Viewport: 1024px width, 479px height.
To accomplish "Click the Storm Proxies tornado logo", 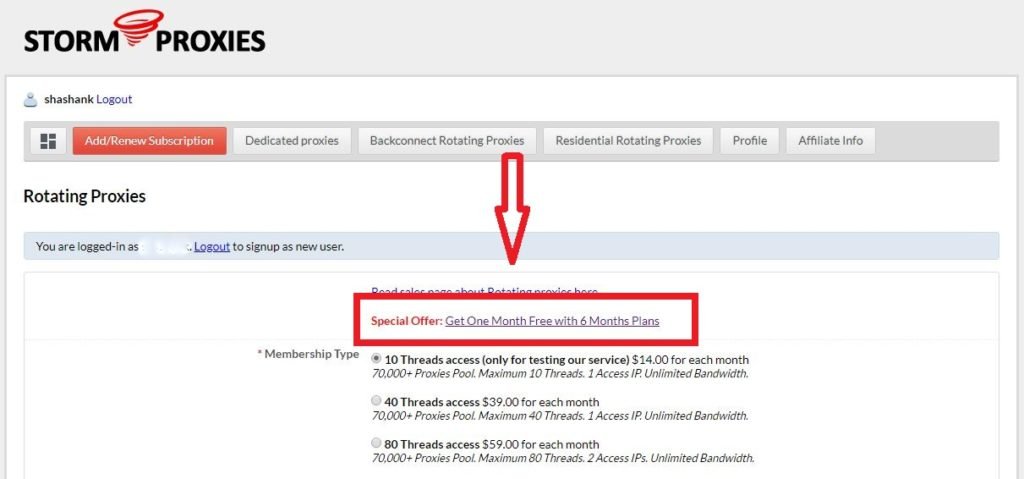I will point(144,31).
